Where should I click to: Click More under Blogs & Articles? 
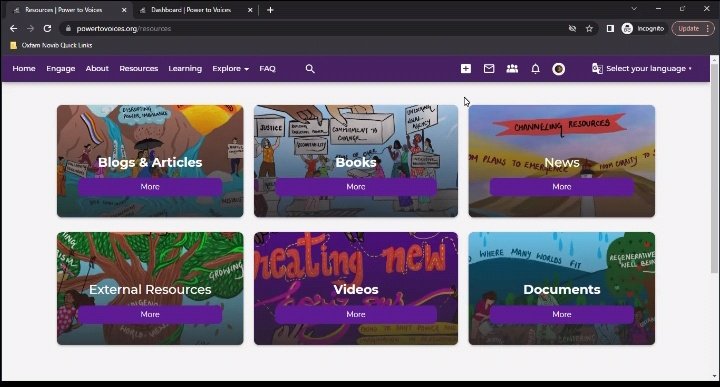(x=150, y=187)
